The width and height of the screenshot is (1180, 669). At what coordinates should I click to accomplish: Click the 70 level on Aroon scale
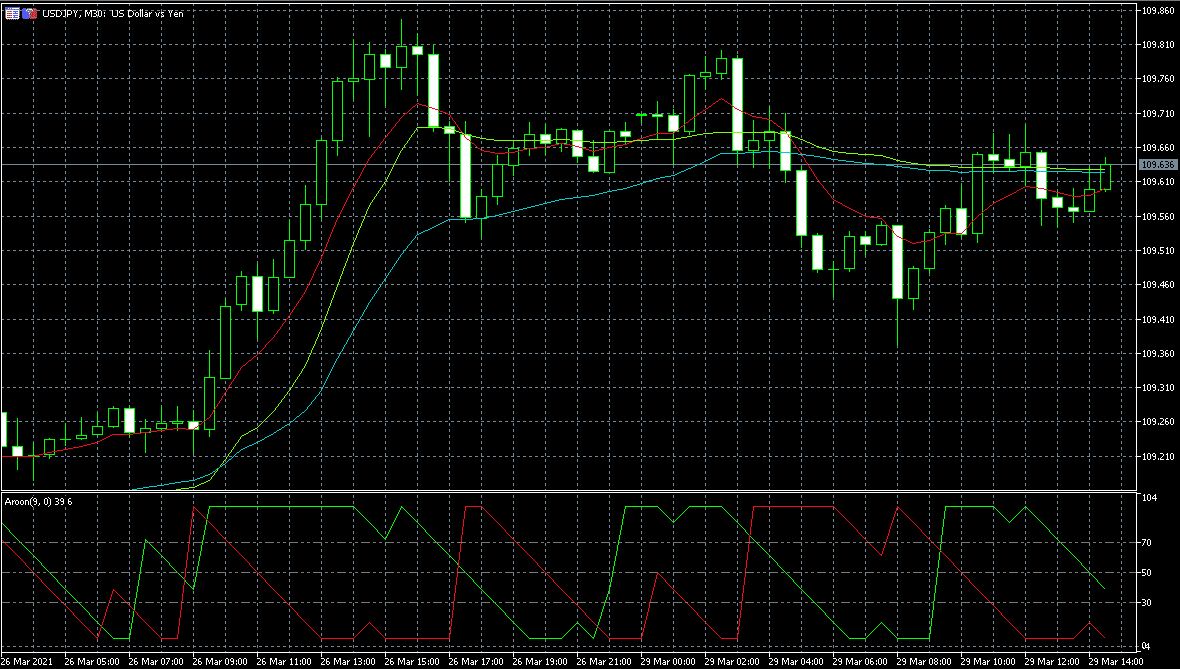pyautogui.click(x=1149, y=543)
